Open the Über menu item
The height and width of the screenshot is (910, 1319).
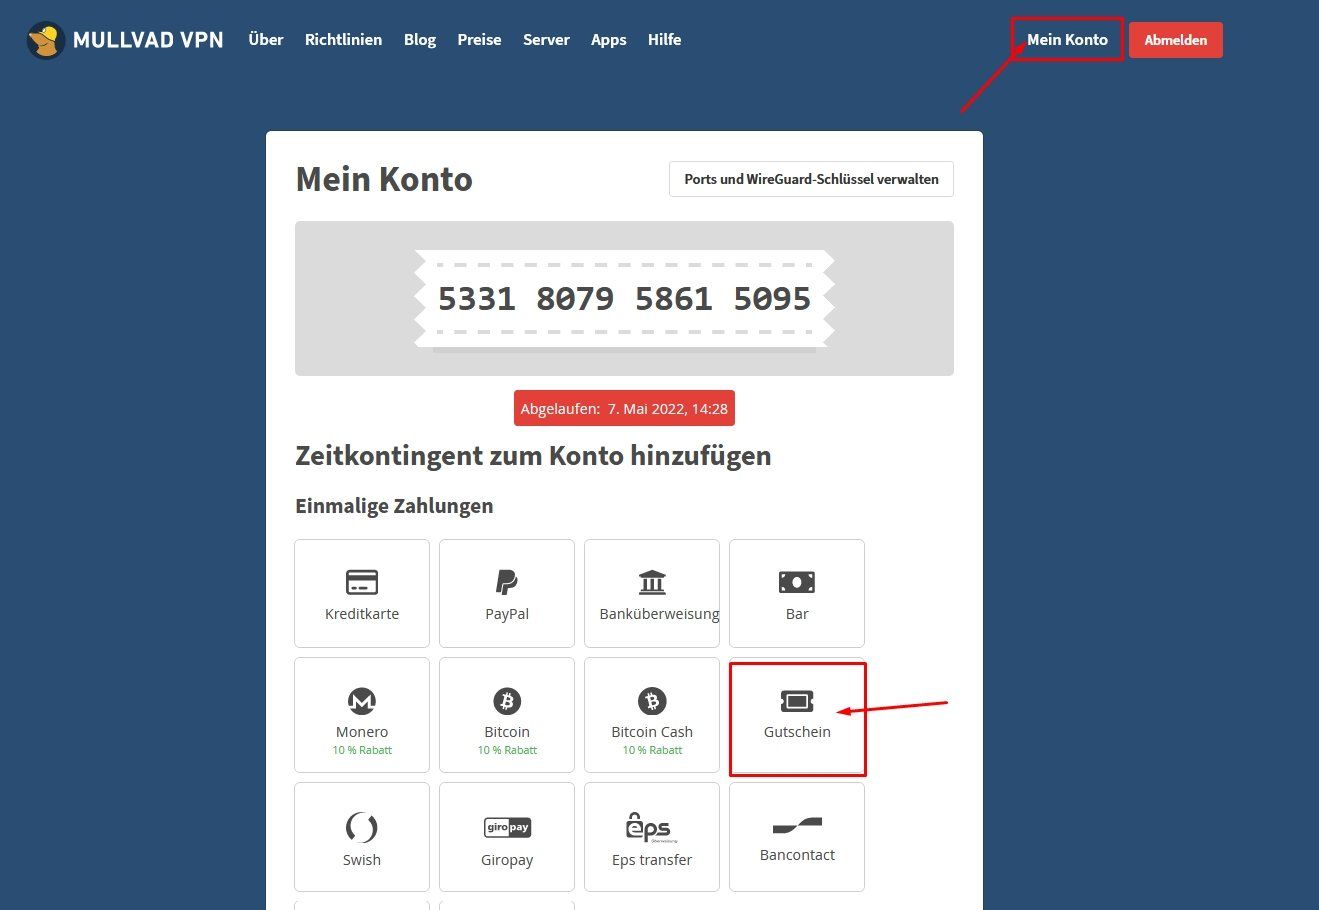click(266, 40)
